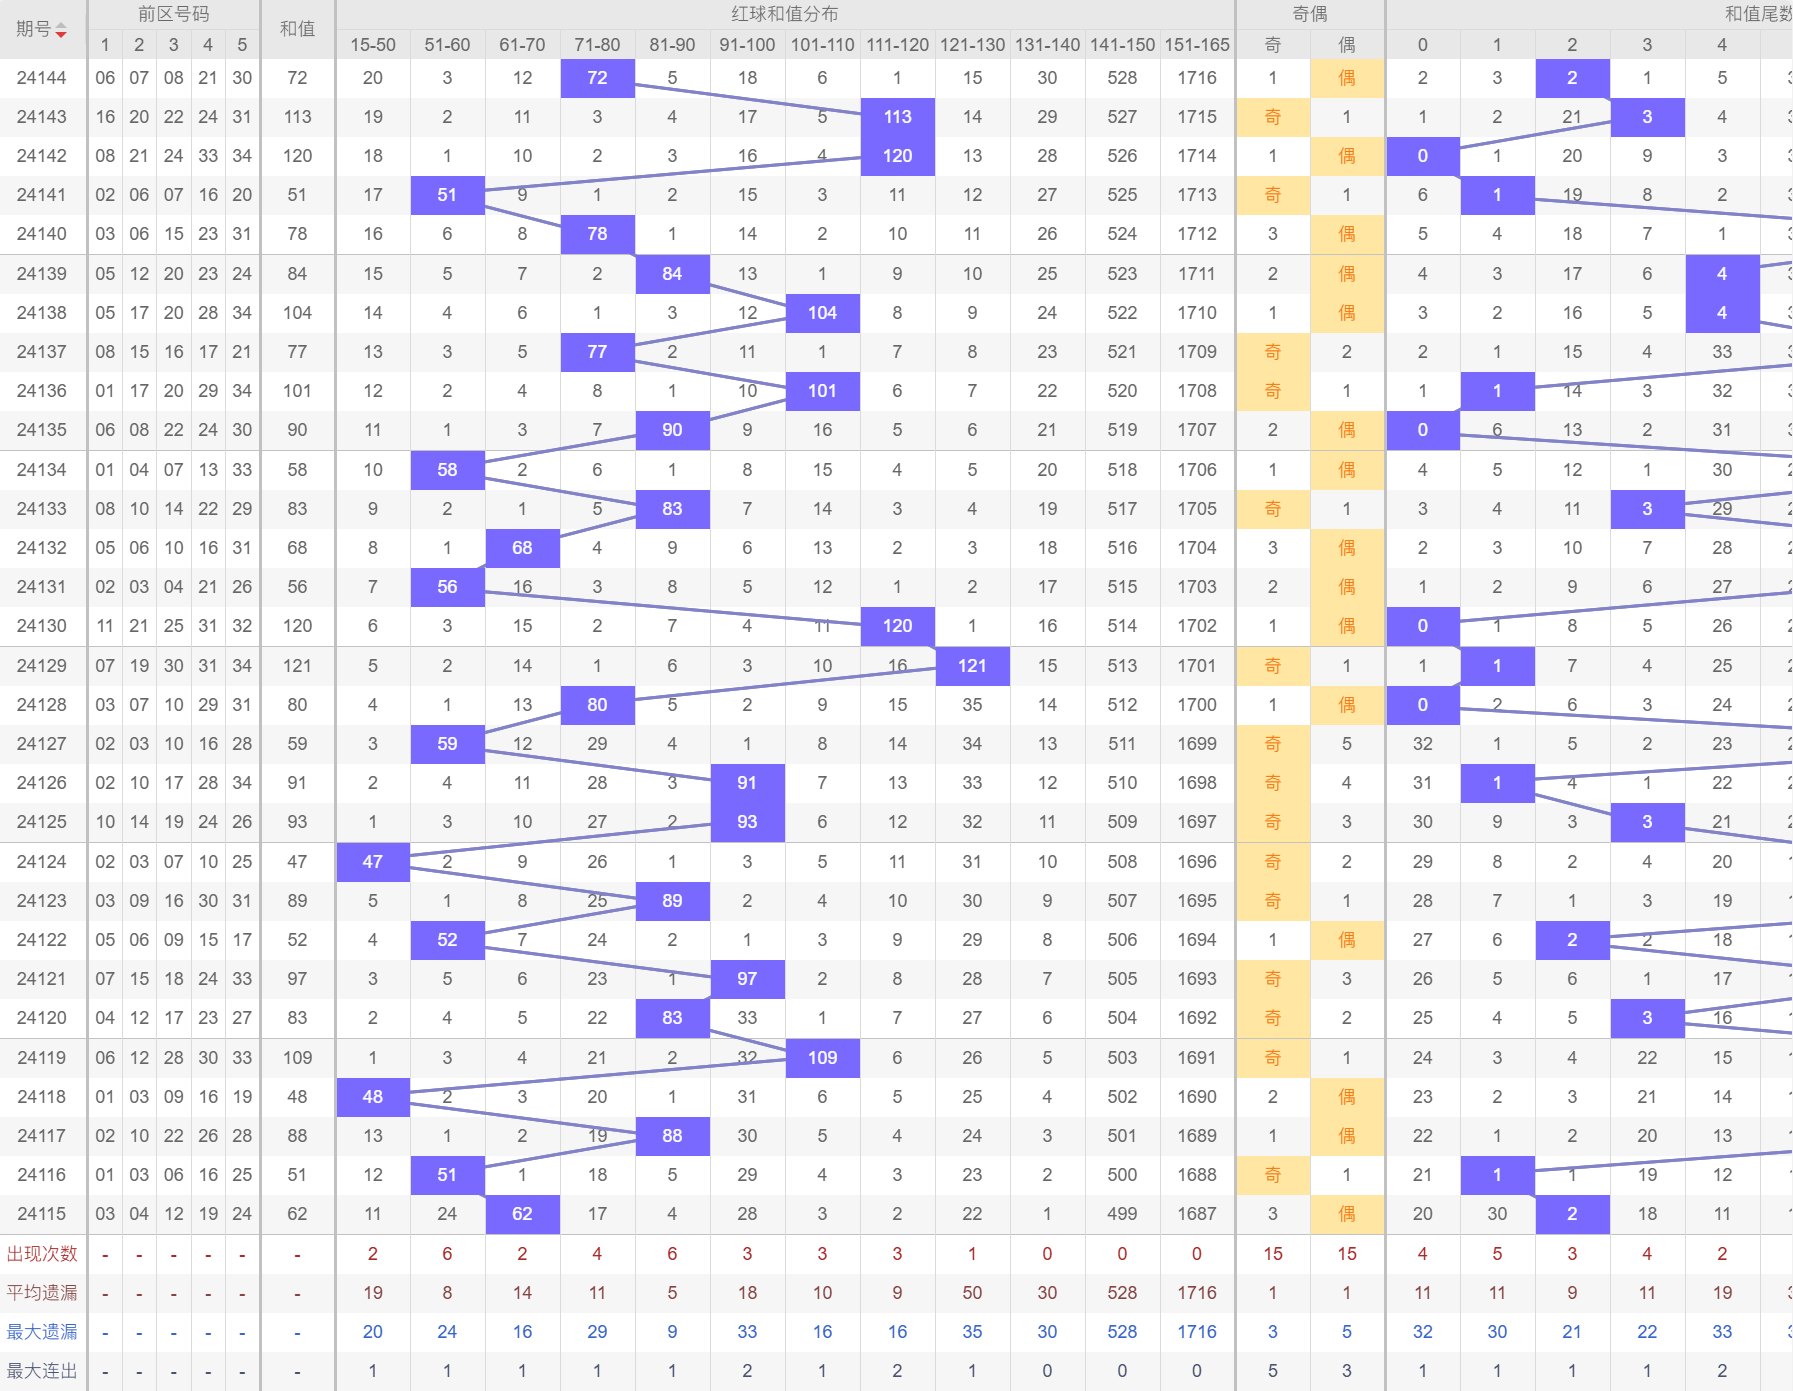This screenshot has width=1793, height=1391.
Task: Click the 最大连出 row label
Action: [x=42, y=1371]
